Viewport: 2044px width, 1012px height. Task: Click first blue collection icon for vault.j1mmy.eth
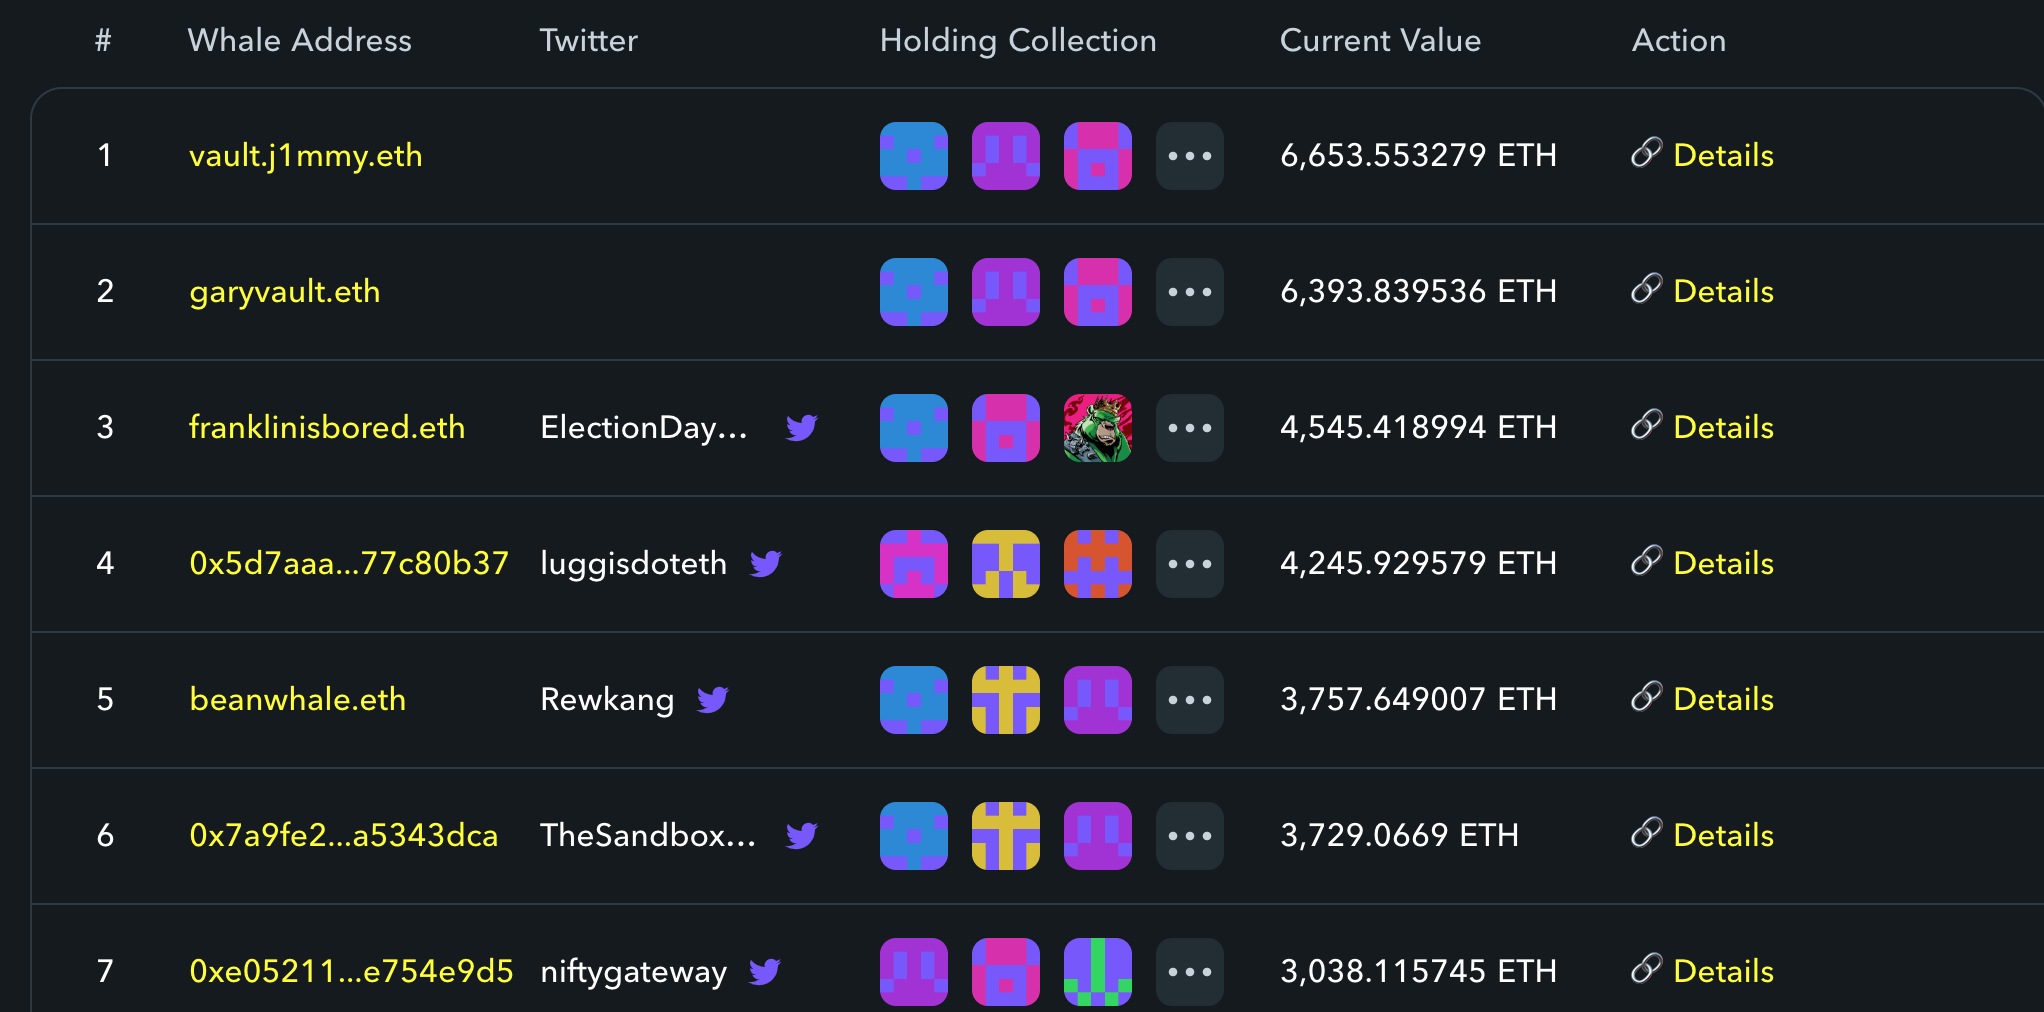point(913,156)
